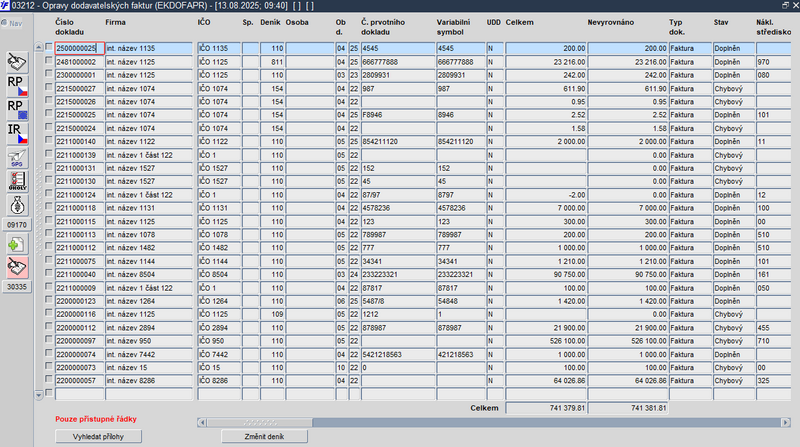800x447 pixels.
Task: Tick the checkbox for document 2300000001
Action: pyautogui.click(x=49, y=73)
